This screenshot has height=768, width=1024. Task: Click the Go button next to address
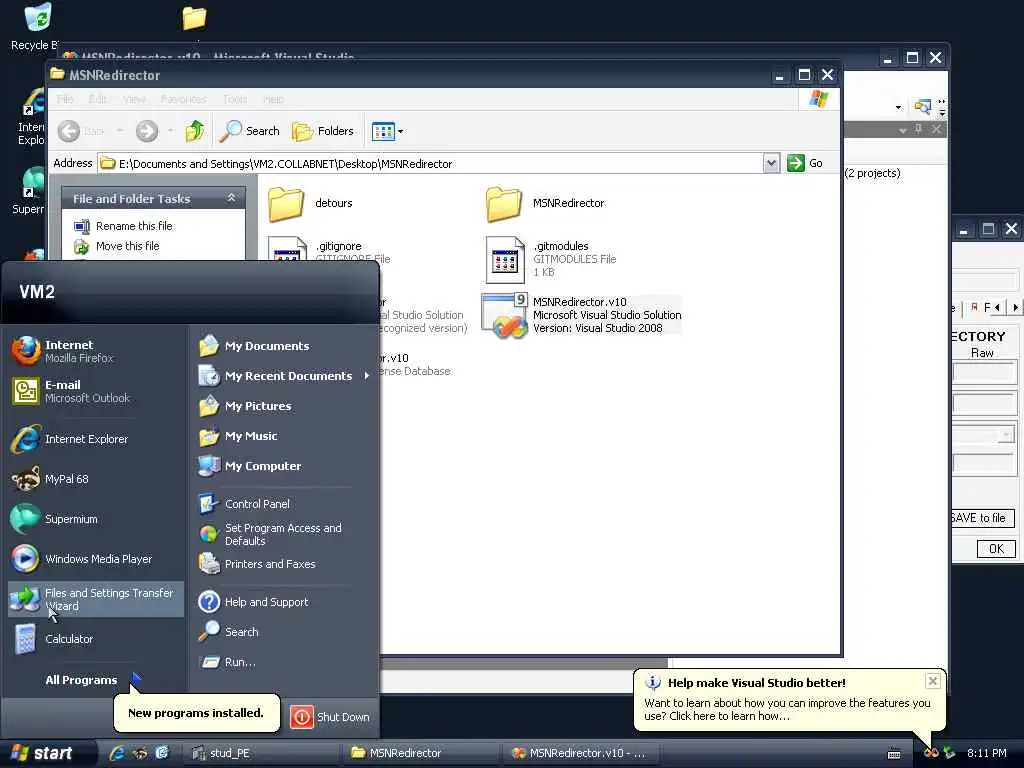click(x=805, y=163)
